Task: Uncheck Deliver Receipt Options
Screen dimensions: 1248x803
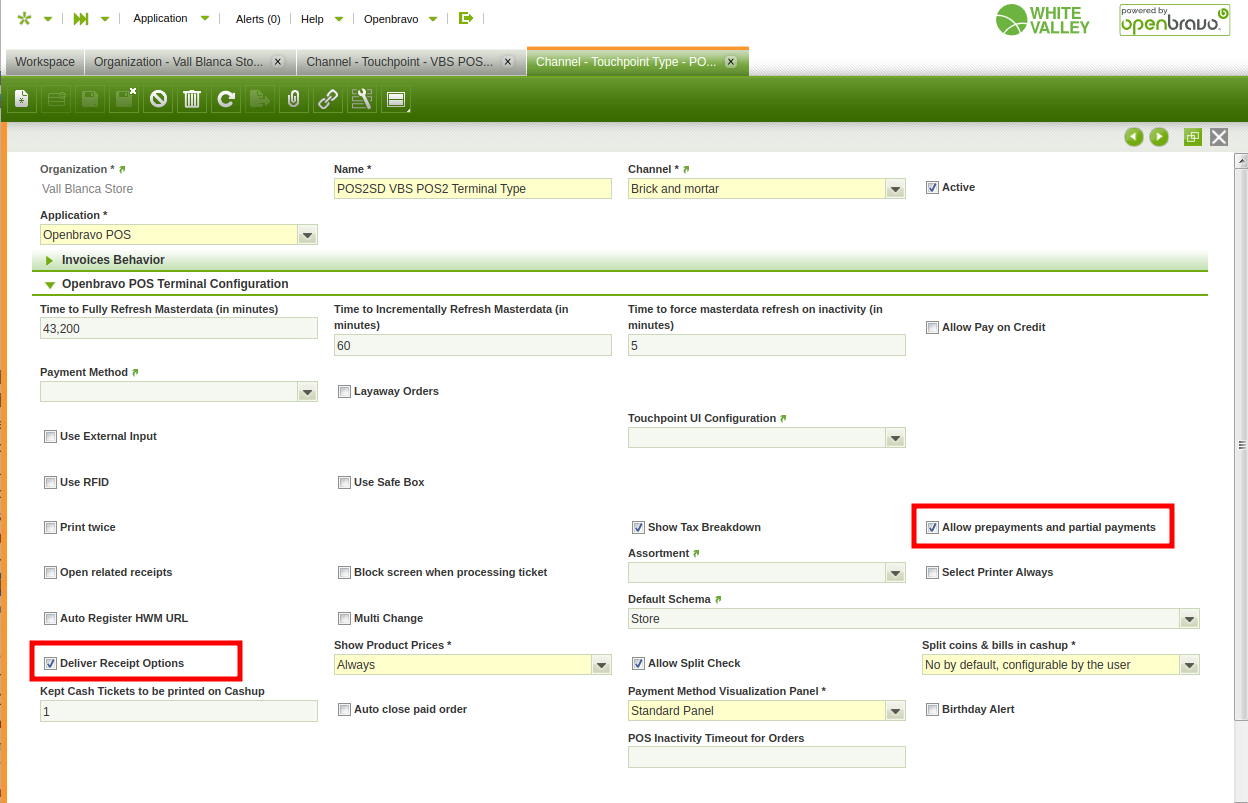Action: [x=50, y=663]
